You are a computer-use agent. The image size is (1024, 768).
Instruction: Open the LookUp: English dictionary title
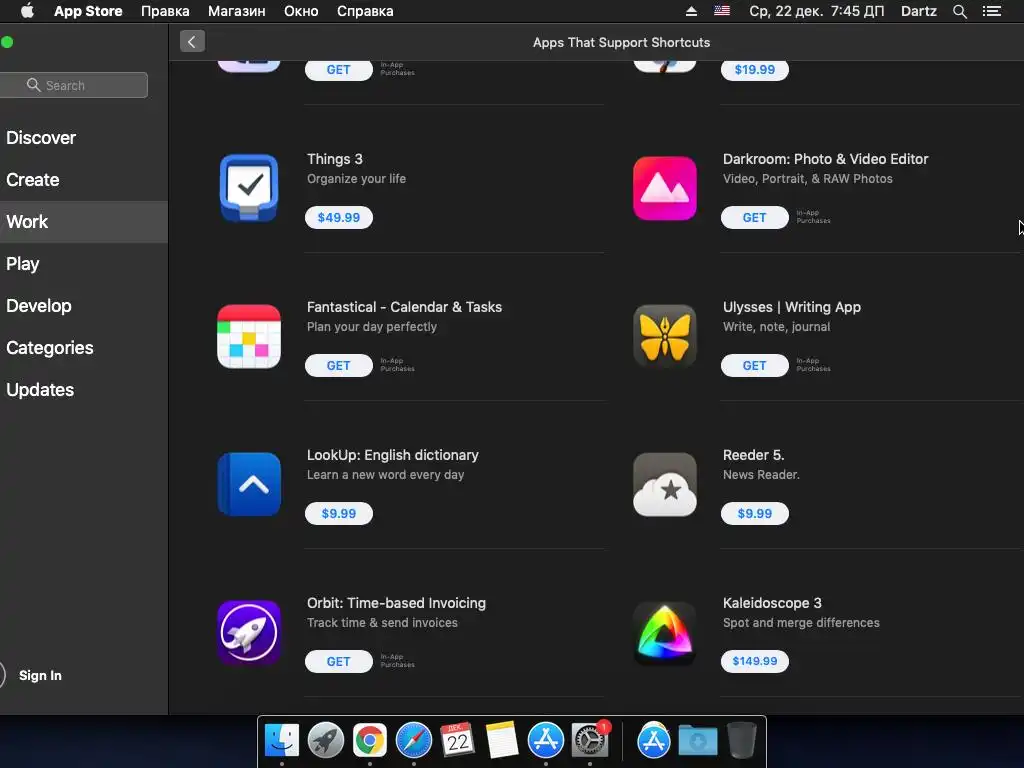pyautogui.click(x=392, y=455)
